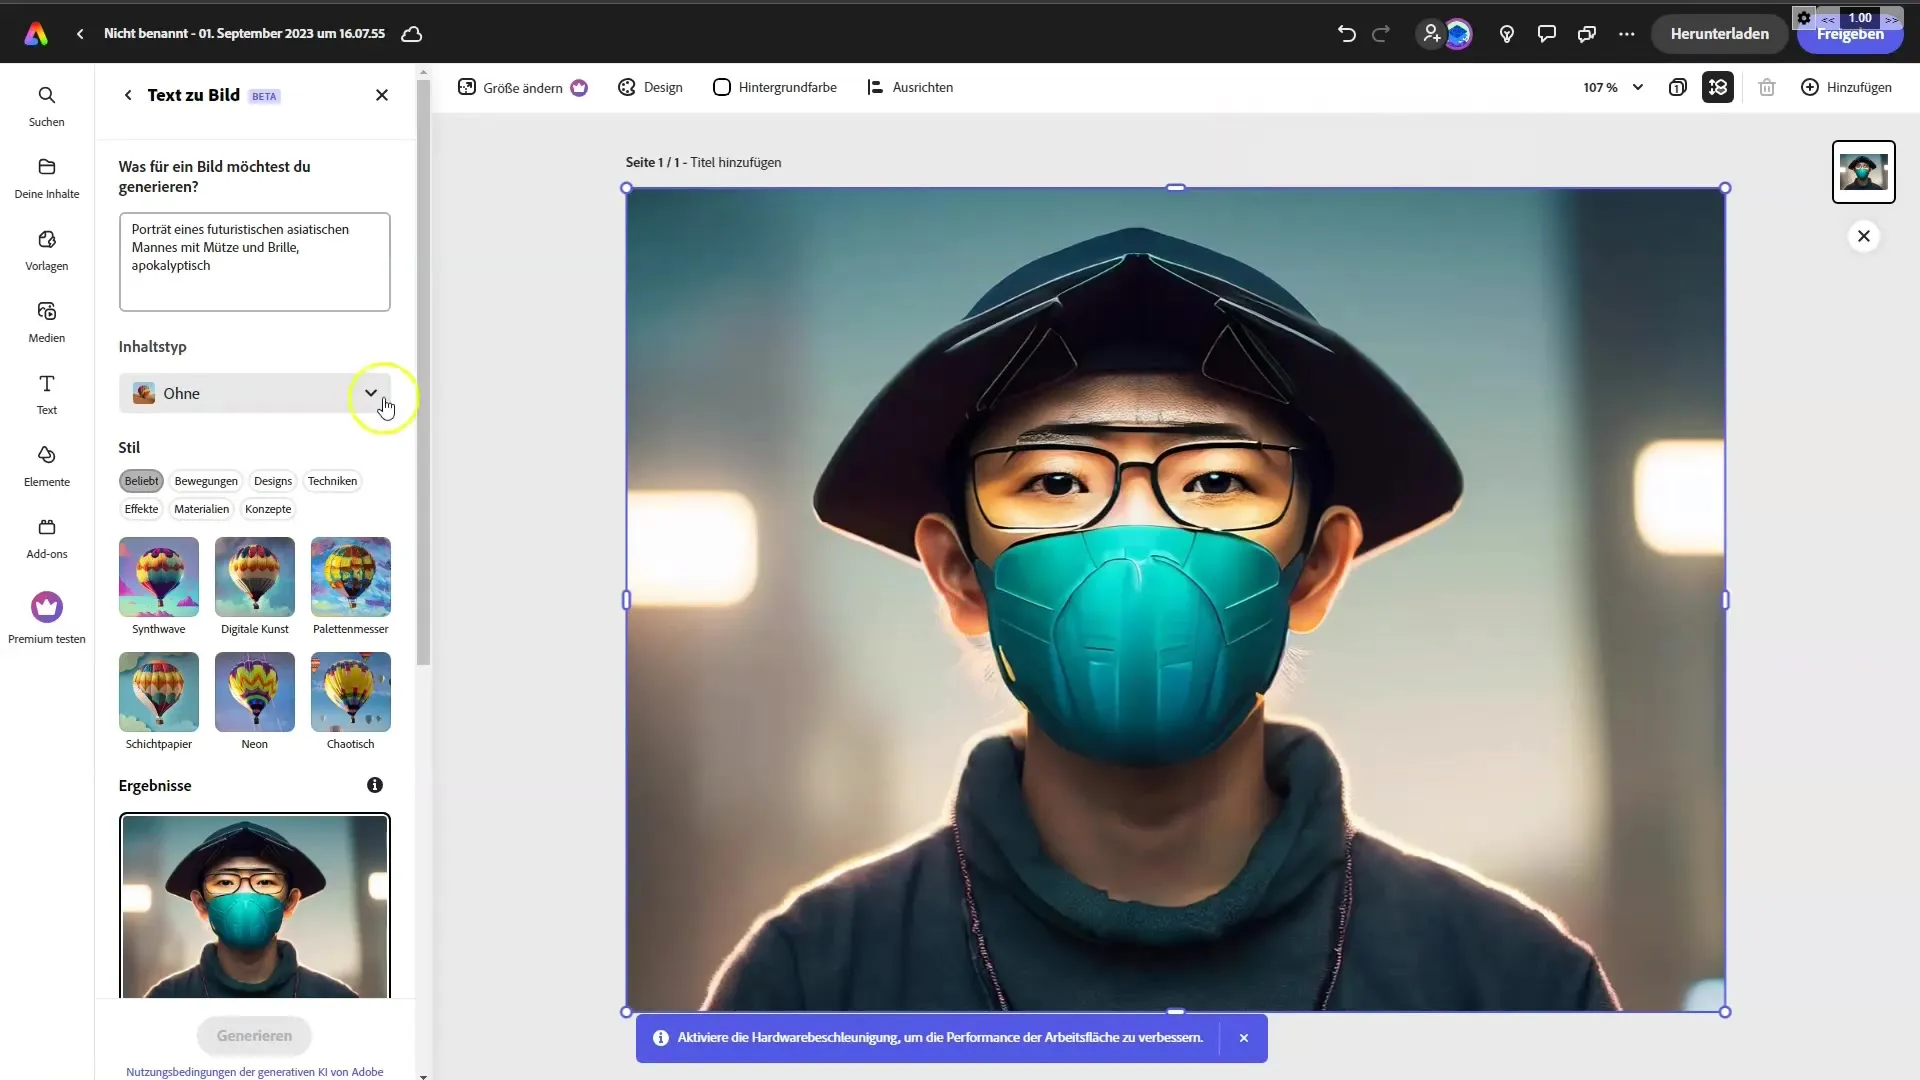
Task: Open the 107 % zoom dropdown
Action: tap(1613, 88)
